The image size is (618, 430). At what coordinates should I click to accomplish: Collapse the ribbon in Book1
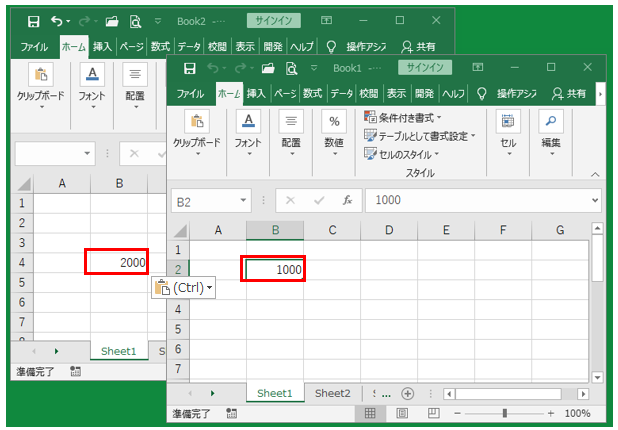pyautogui.click(x=595, y=174)
